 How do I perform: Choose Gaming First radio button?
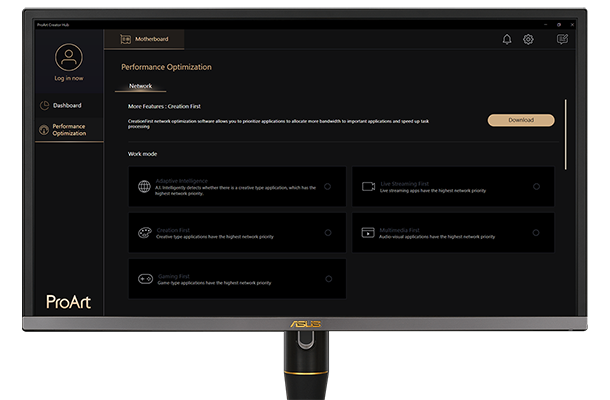click(x=328, y=279)
